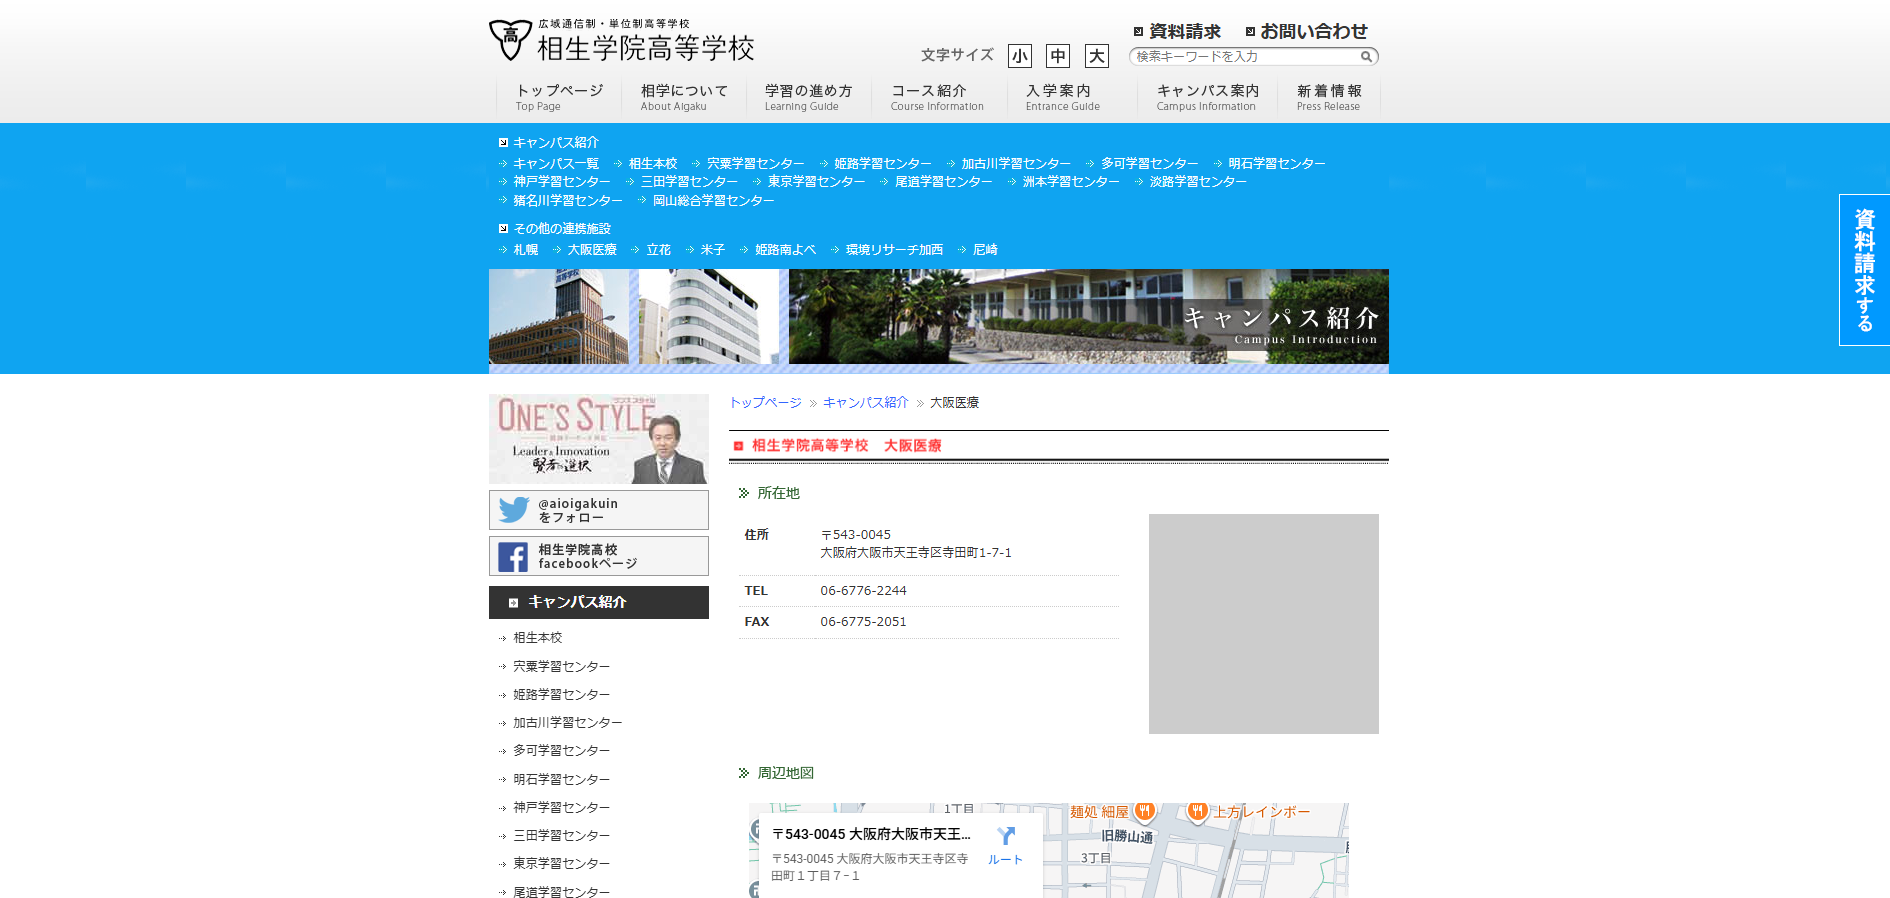Click the map route arrow icon

[1005, 837]
